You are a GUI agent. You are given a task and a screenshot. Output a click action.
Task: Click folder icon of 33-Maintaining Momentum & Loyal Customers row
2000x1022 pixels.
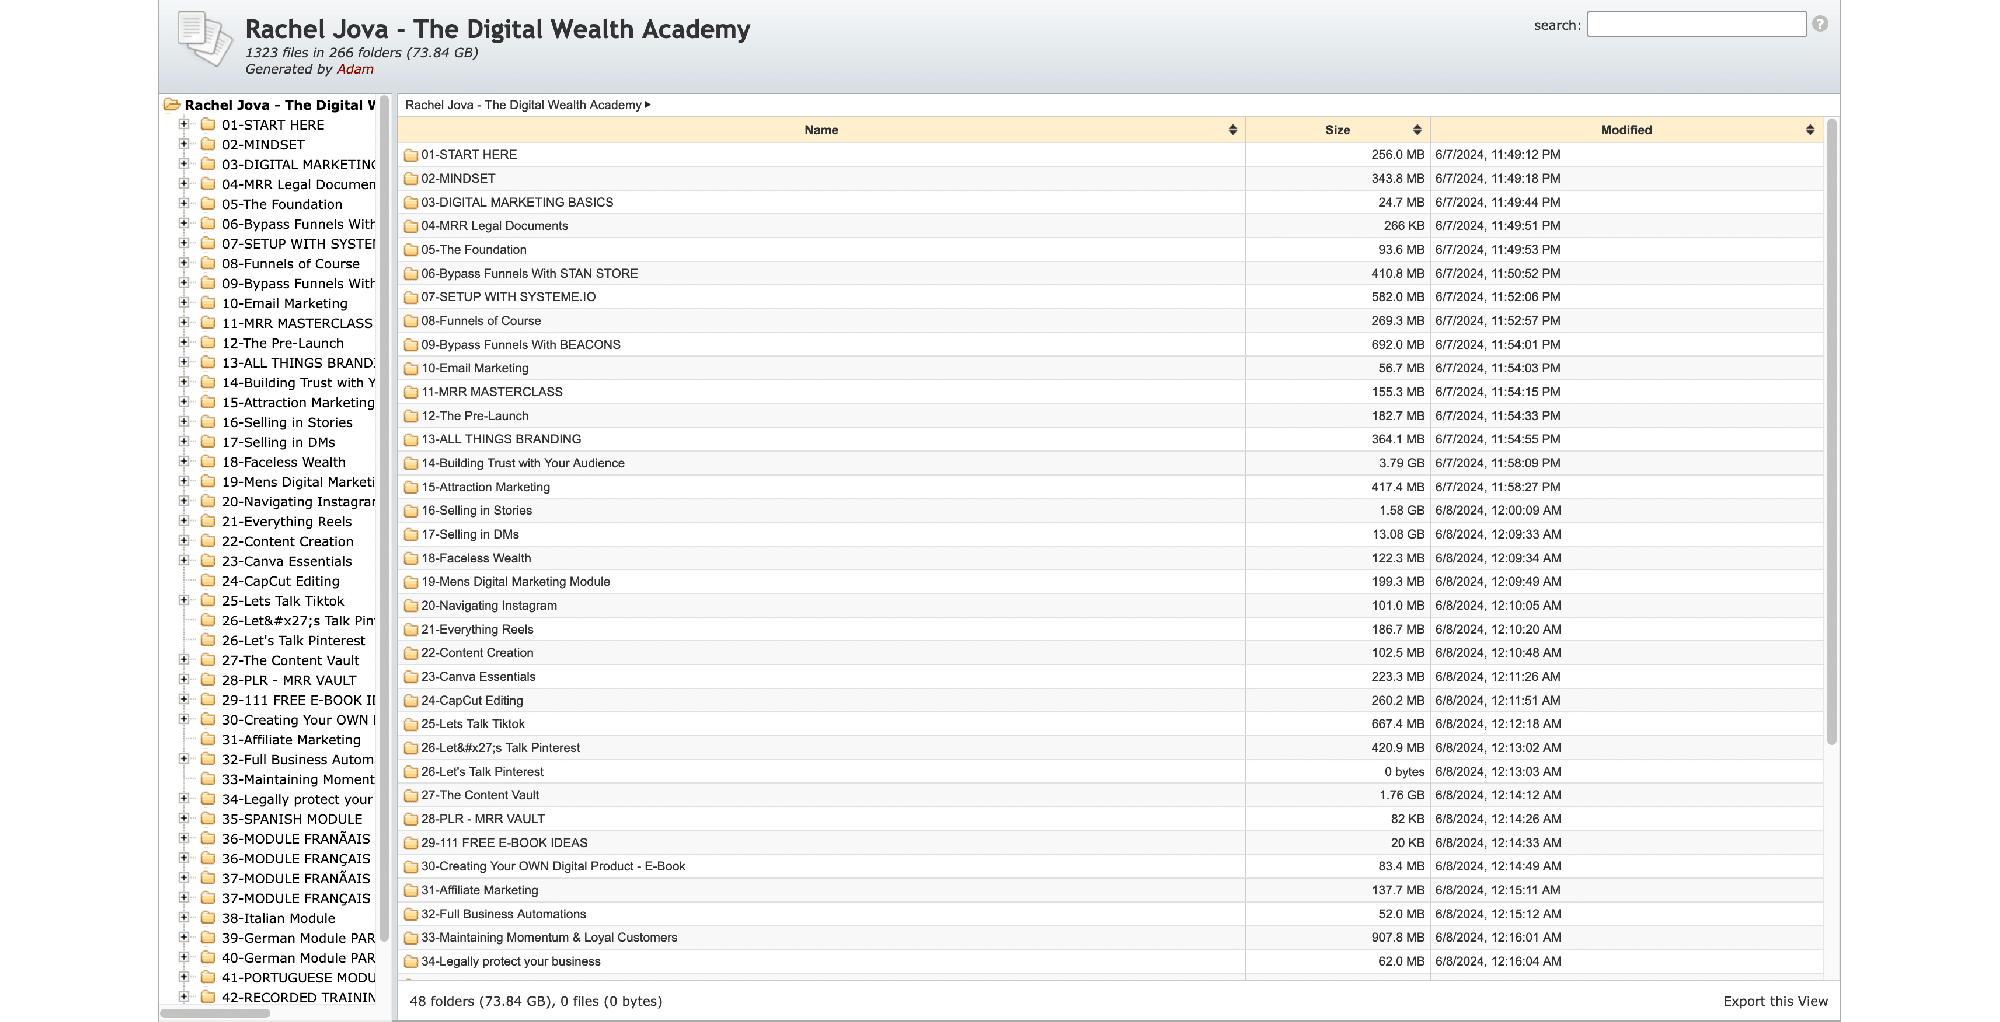411,938
